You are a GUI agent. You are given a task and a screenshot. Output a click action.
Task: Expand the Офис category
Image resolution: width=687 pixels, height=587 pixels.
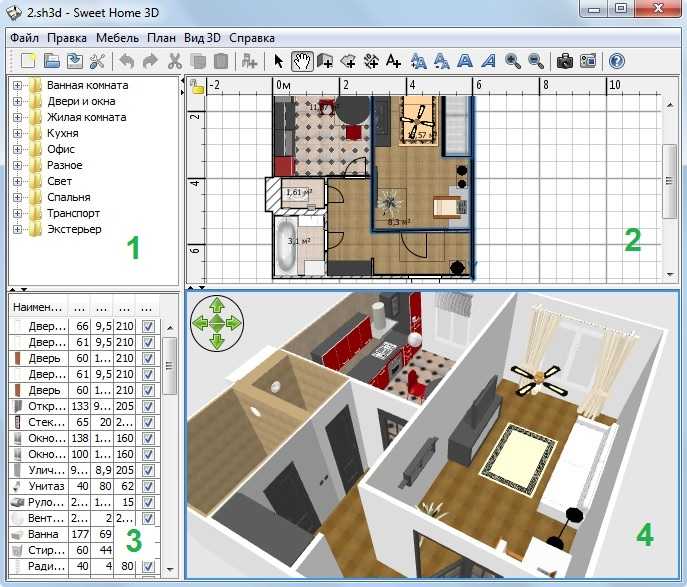point(17,149)
